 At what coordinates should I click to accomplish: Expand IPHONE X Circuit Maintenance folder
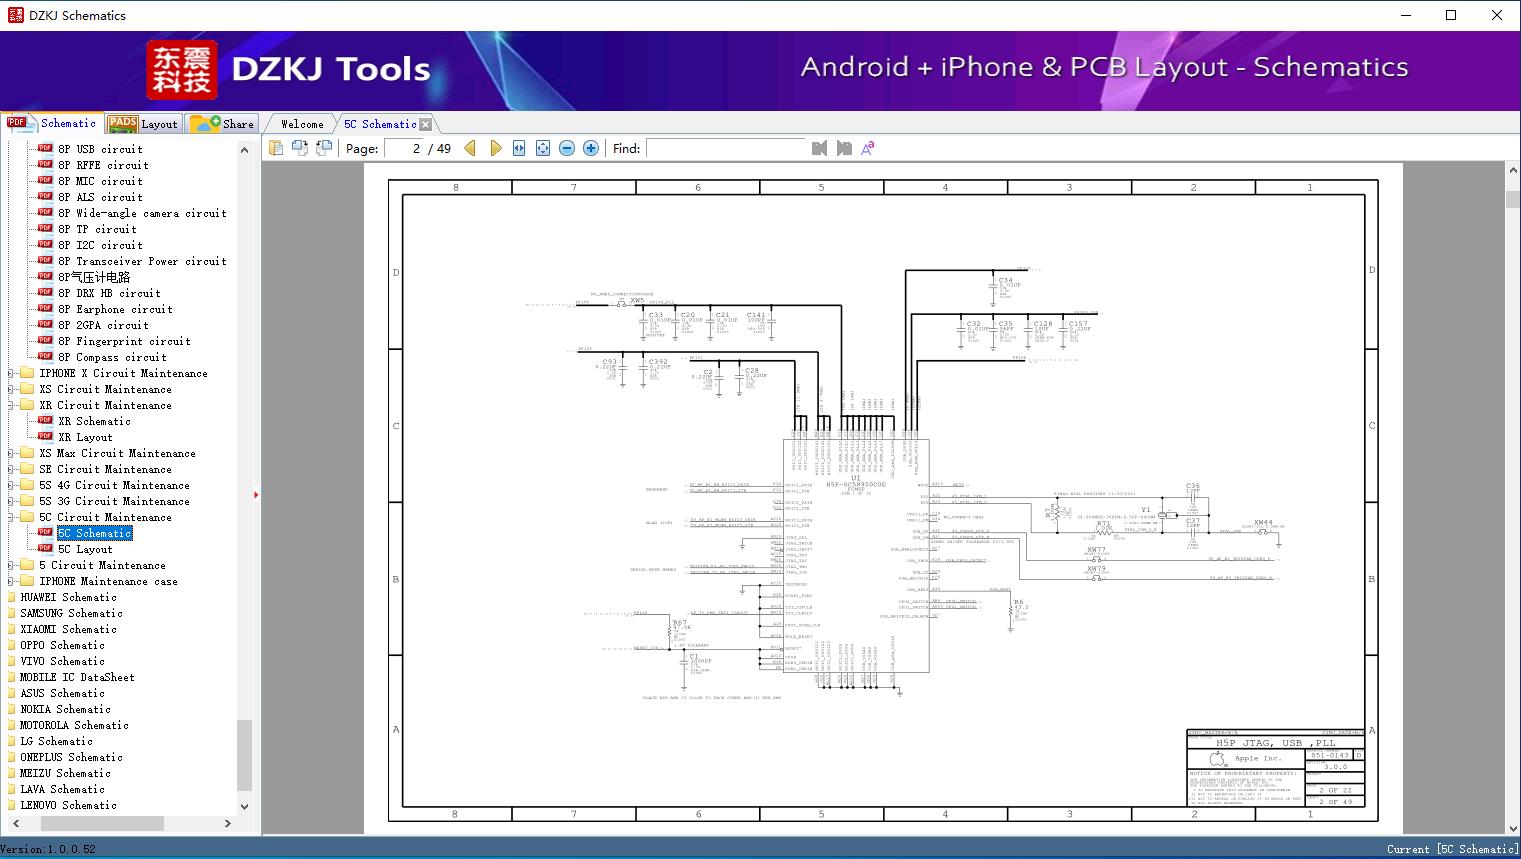pyautogui.click(x=11, y=373)
